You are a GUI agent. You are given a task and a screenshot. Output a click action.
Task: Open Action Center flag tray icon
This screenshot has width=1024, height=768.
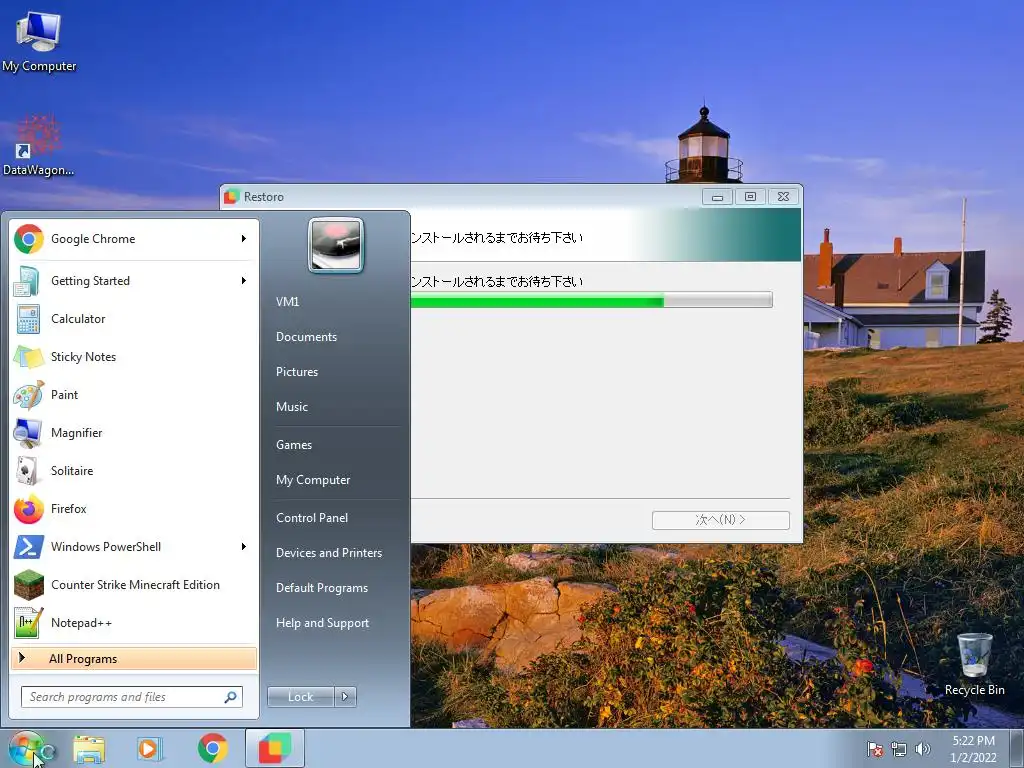(874, 749)
